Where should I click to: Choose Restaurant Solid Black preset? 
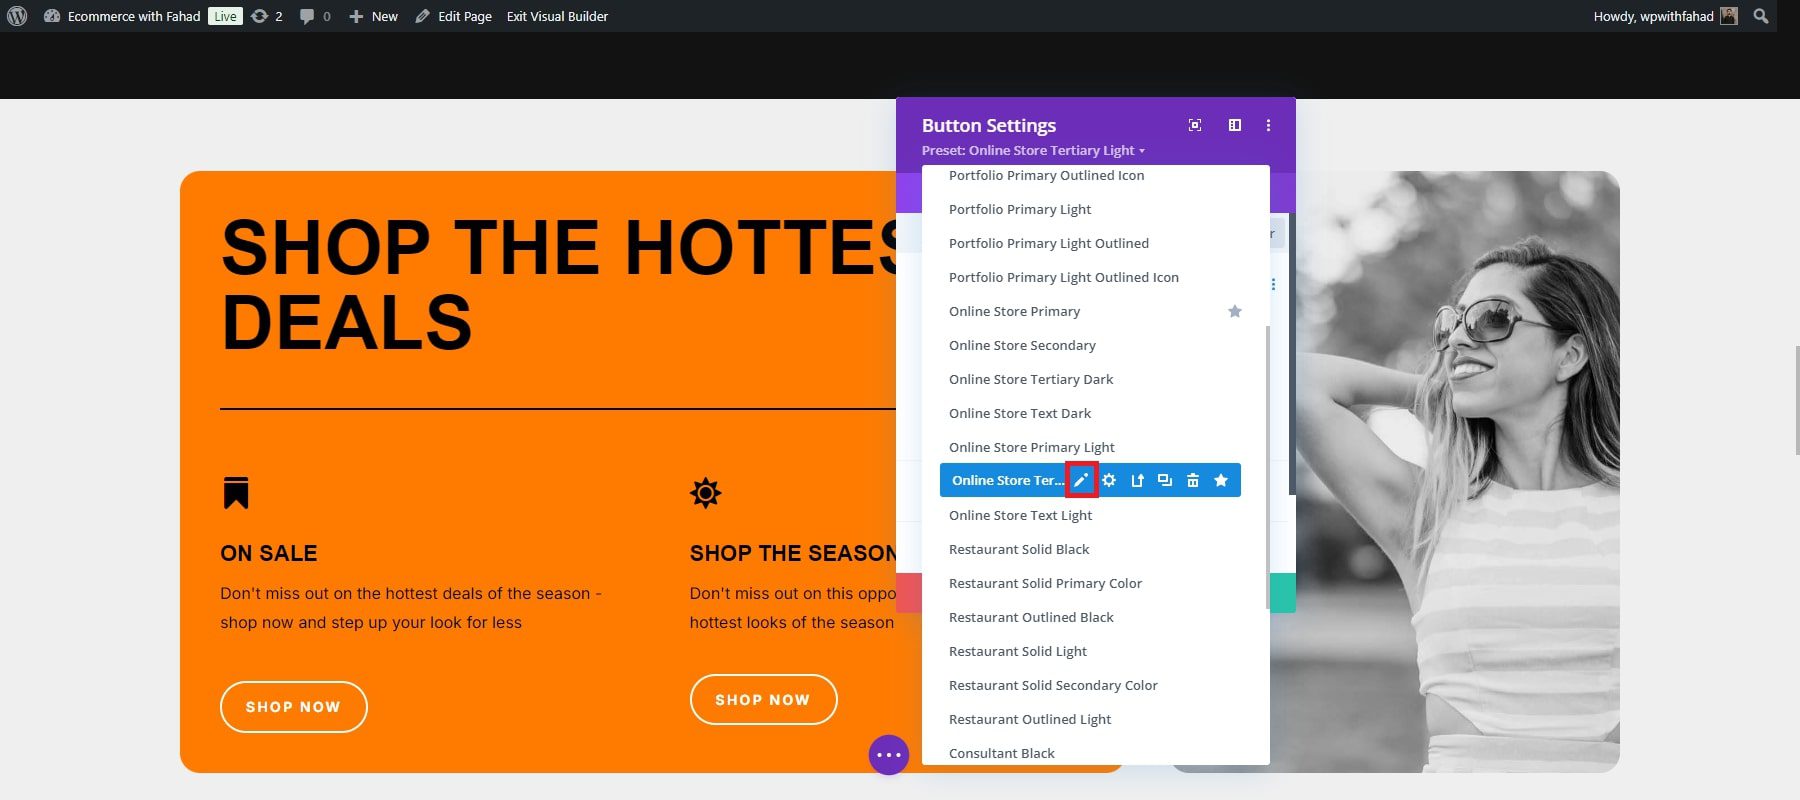[x=1019, y=549]
